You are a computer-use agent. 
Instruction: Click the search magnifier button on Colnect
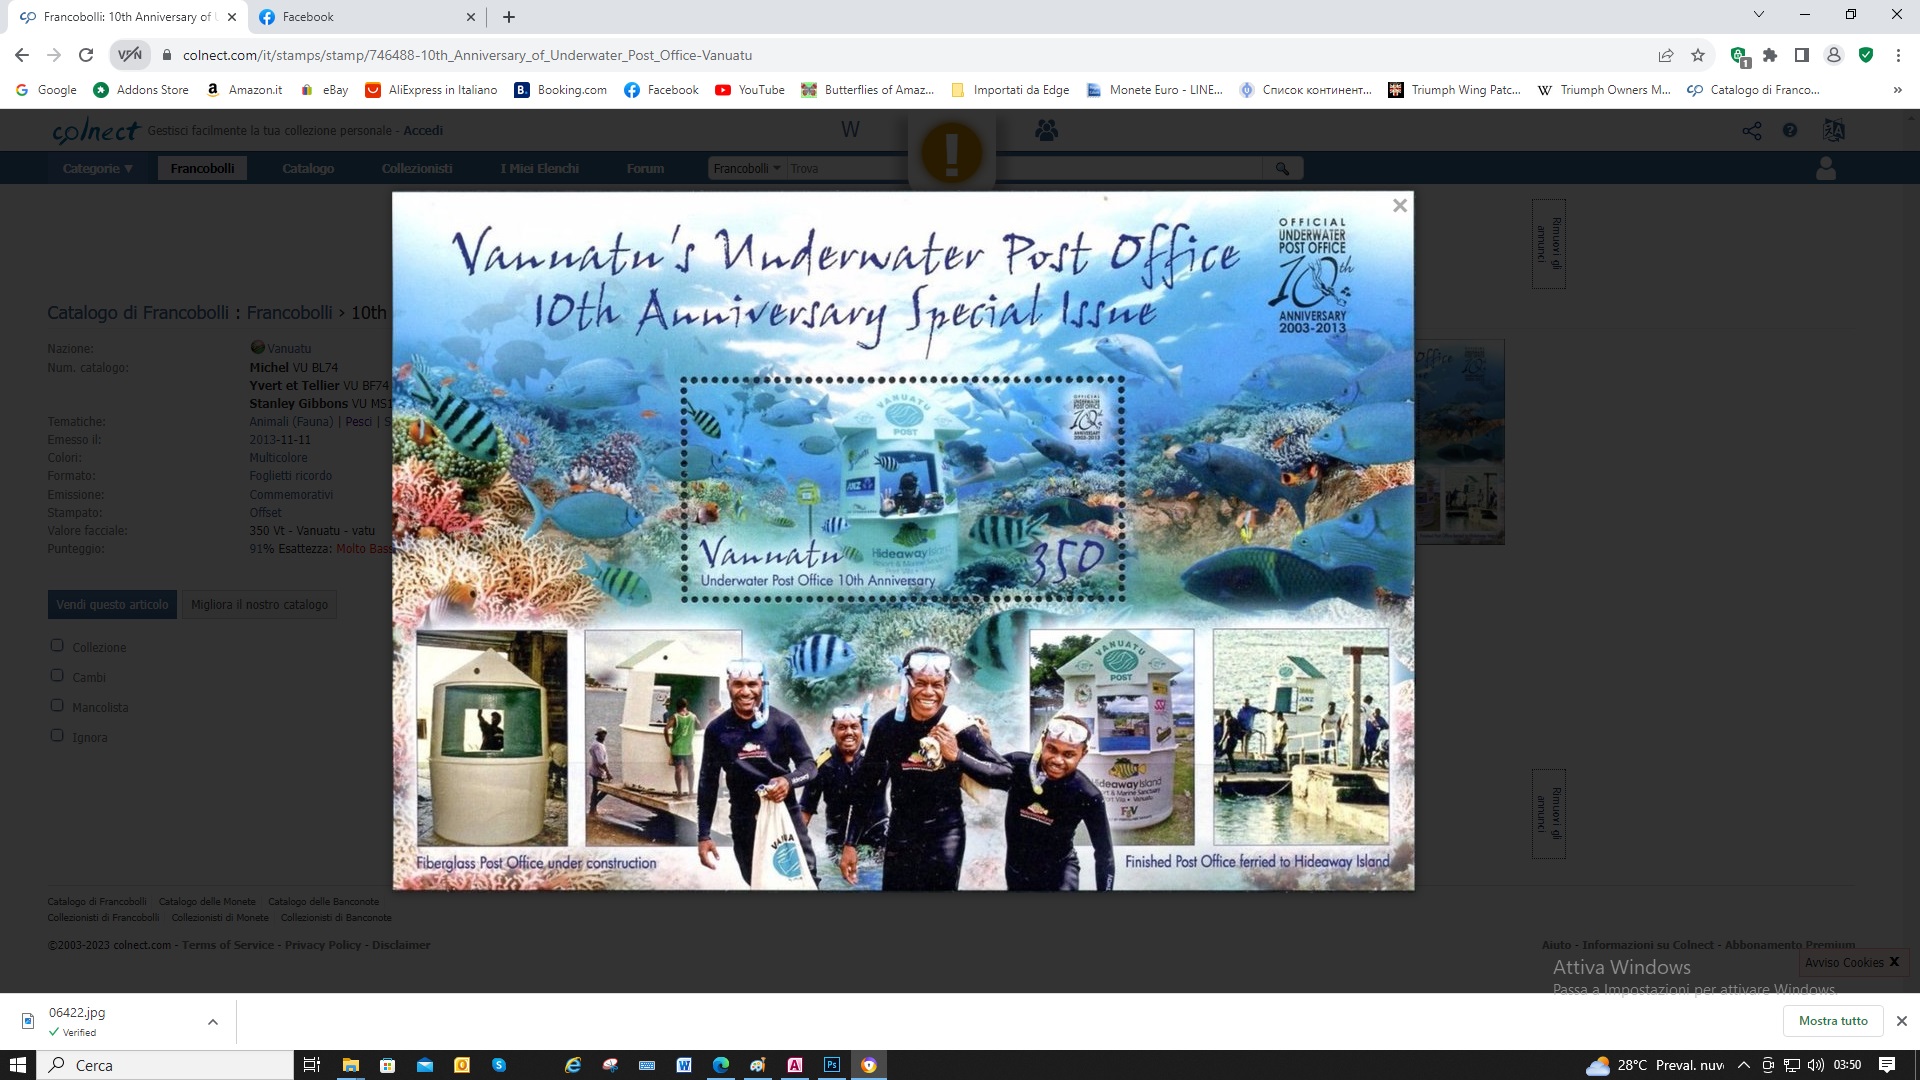click(x=1282, y=168)
